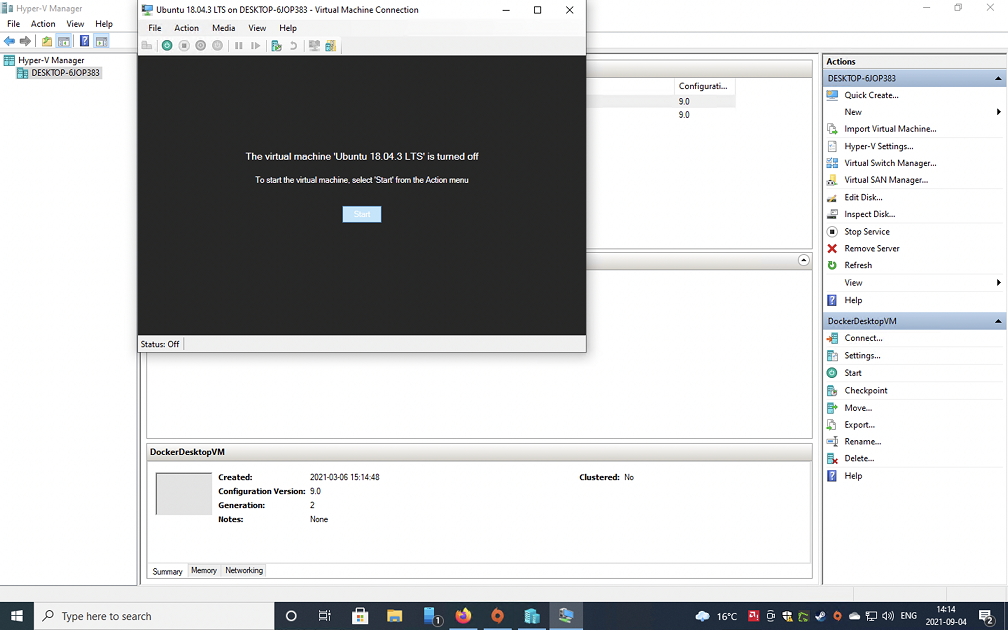Collapse DESKTOP-6JOP383 actions section header

pos(998,78)
